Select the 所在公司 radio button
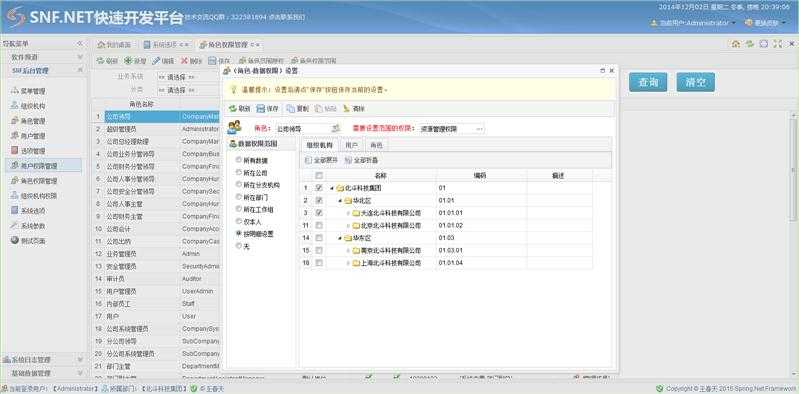Image resolution: width=799 pixels, height=394 pixels. click(238, 172)
